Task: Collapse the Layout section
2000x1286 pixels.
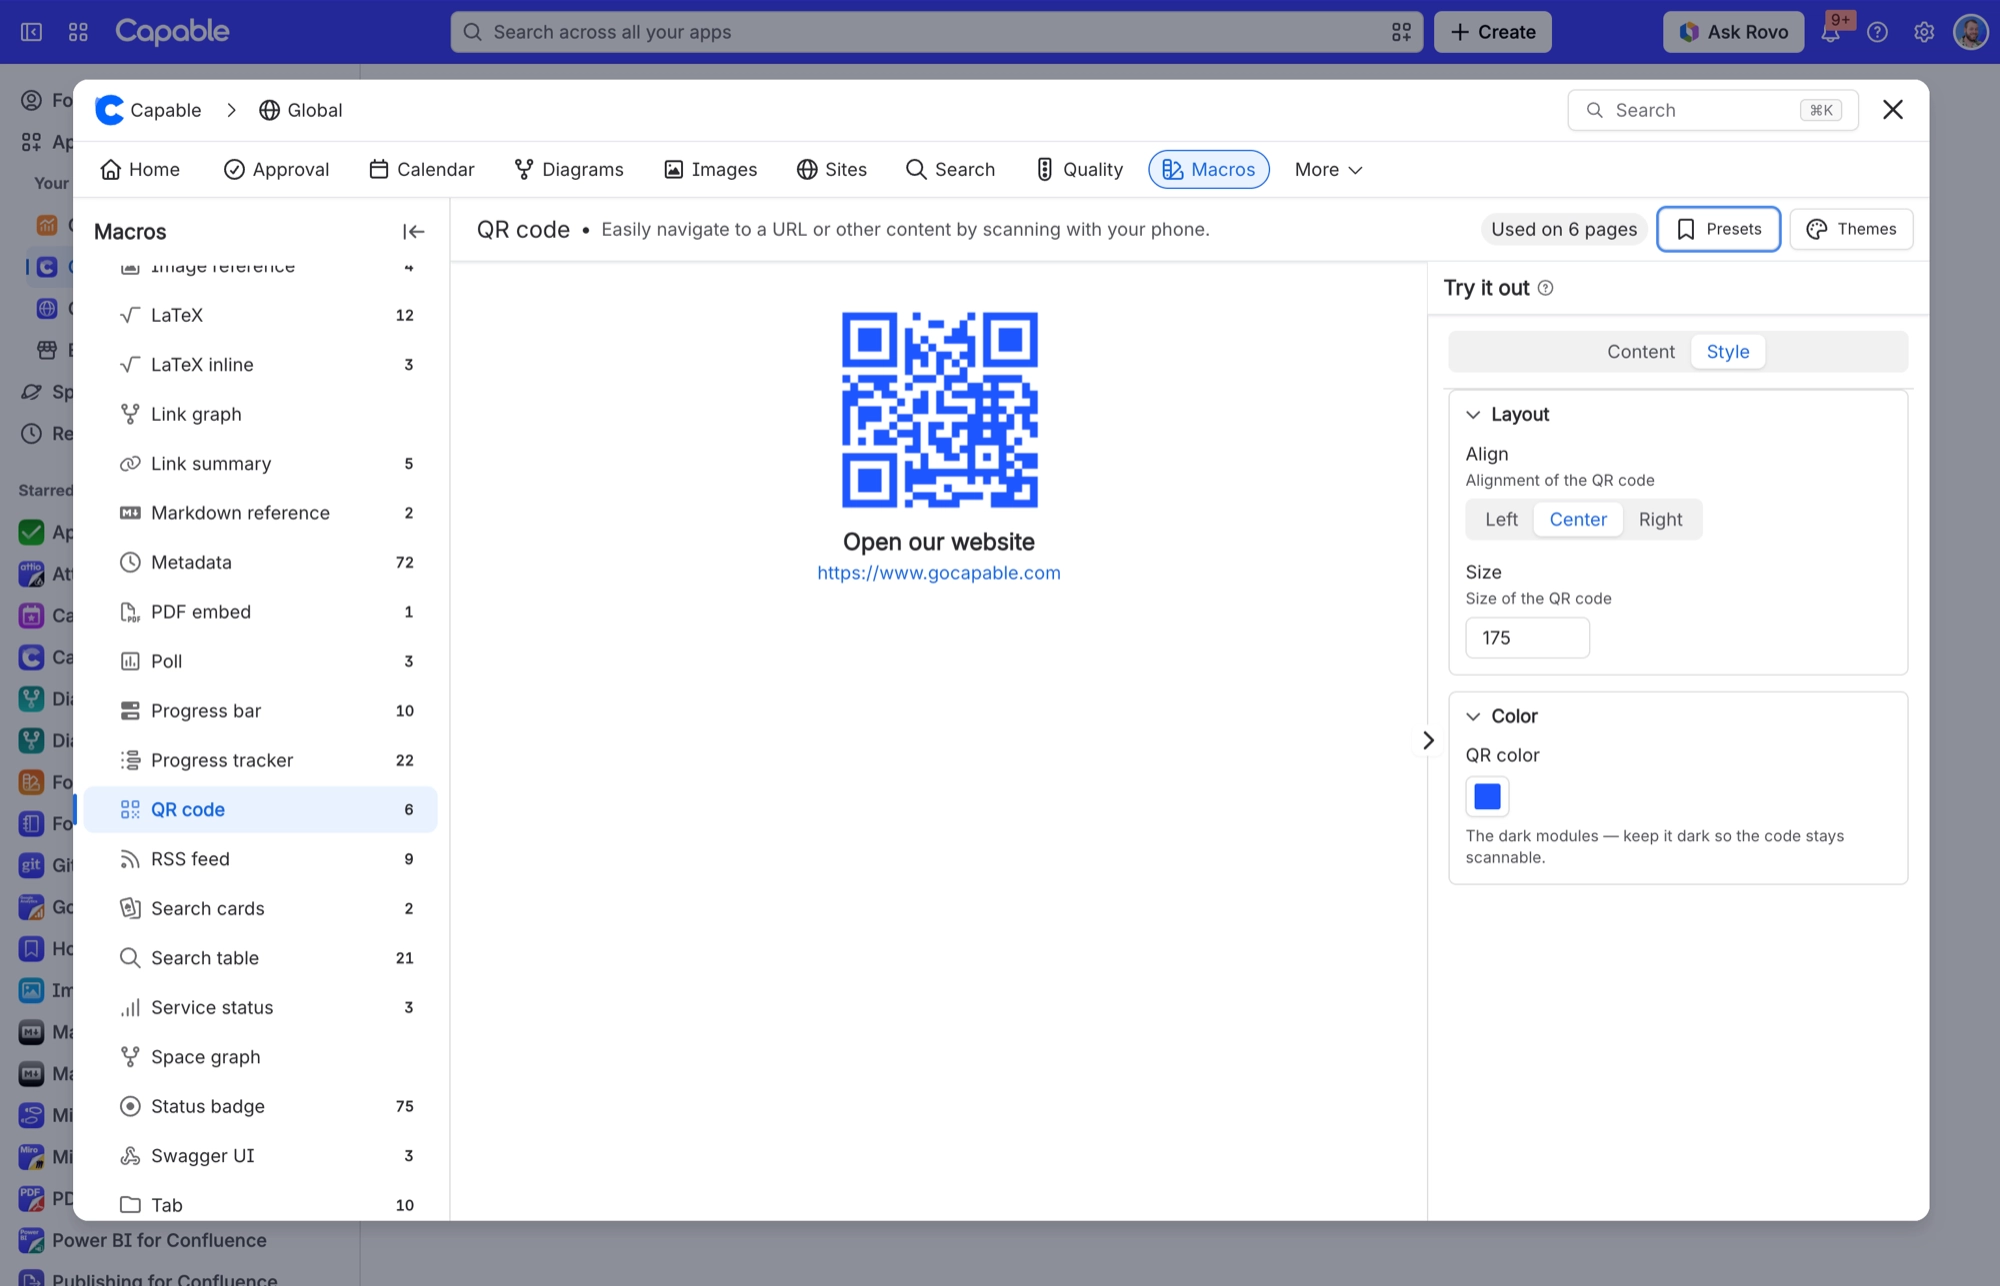Action: click(1473, 414)
